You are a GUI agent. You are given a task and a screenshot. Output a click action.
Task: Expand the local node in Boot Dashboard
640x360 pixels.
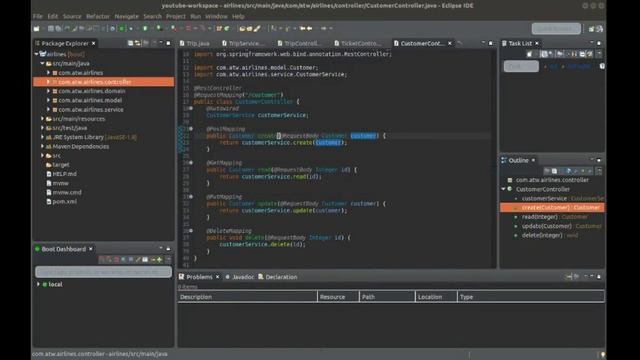click(x=38, y=284)
